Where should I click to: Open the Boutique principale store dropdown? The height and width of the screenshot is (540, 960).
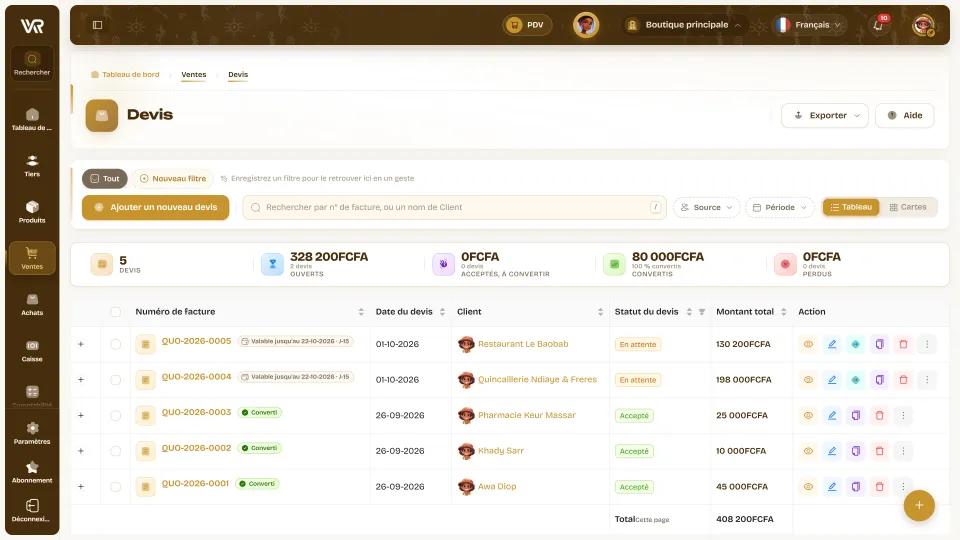pos(684,25)
